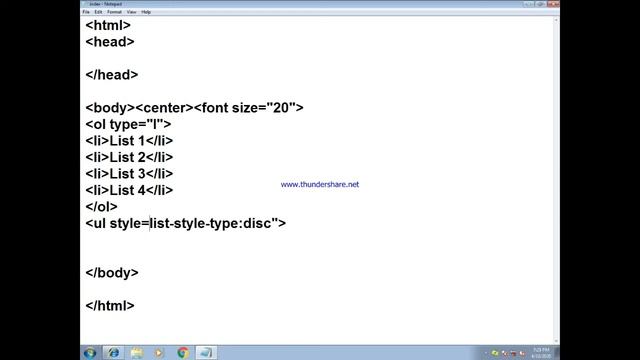This screenshot has height=360, width=640.
Task: Click the <li>List 2</li> line
Action: (x=129, y=157)
